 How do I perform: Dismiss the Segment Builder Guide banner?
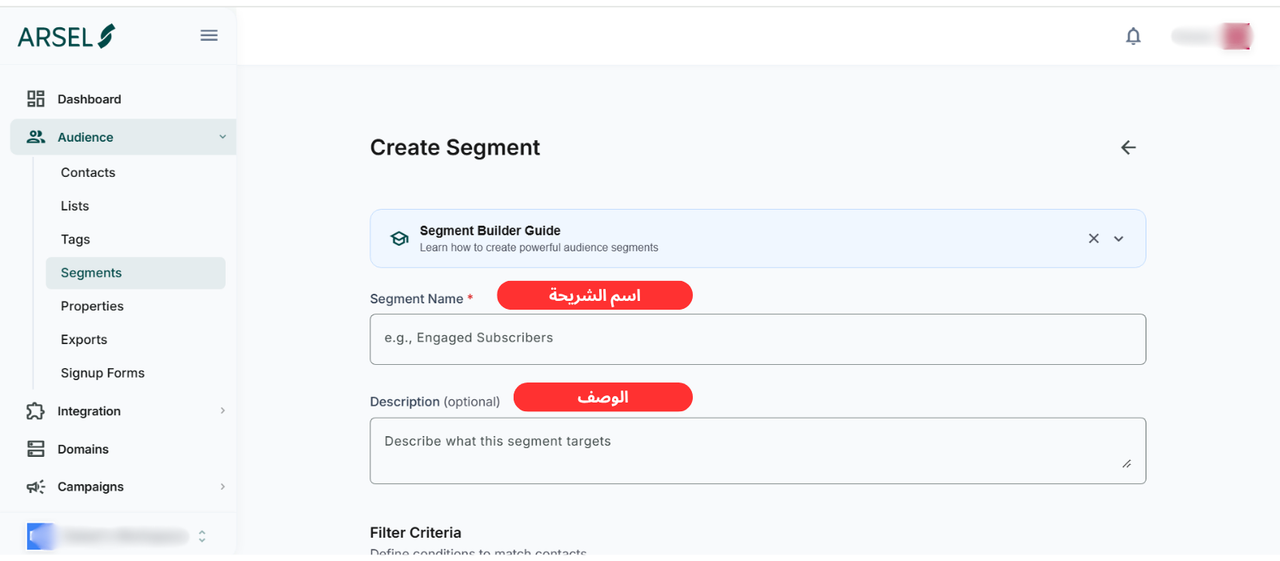1093,238
